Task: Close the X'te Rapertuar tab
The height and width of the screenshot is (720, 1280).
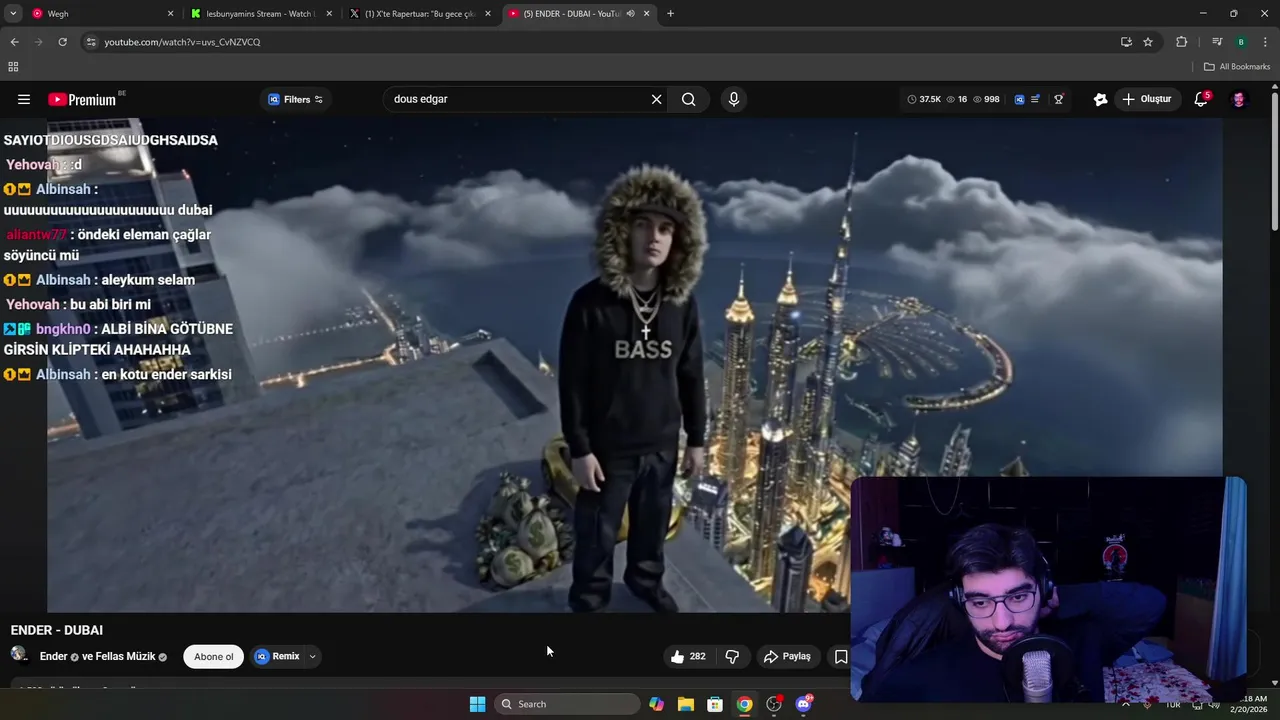Action: pos(488,14)
